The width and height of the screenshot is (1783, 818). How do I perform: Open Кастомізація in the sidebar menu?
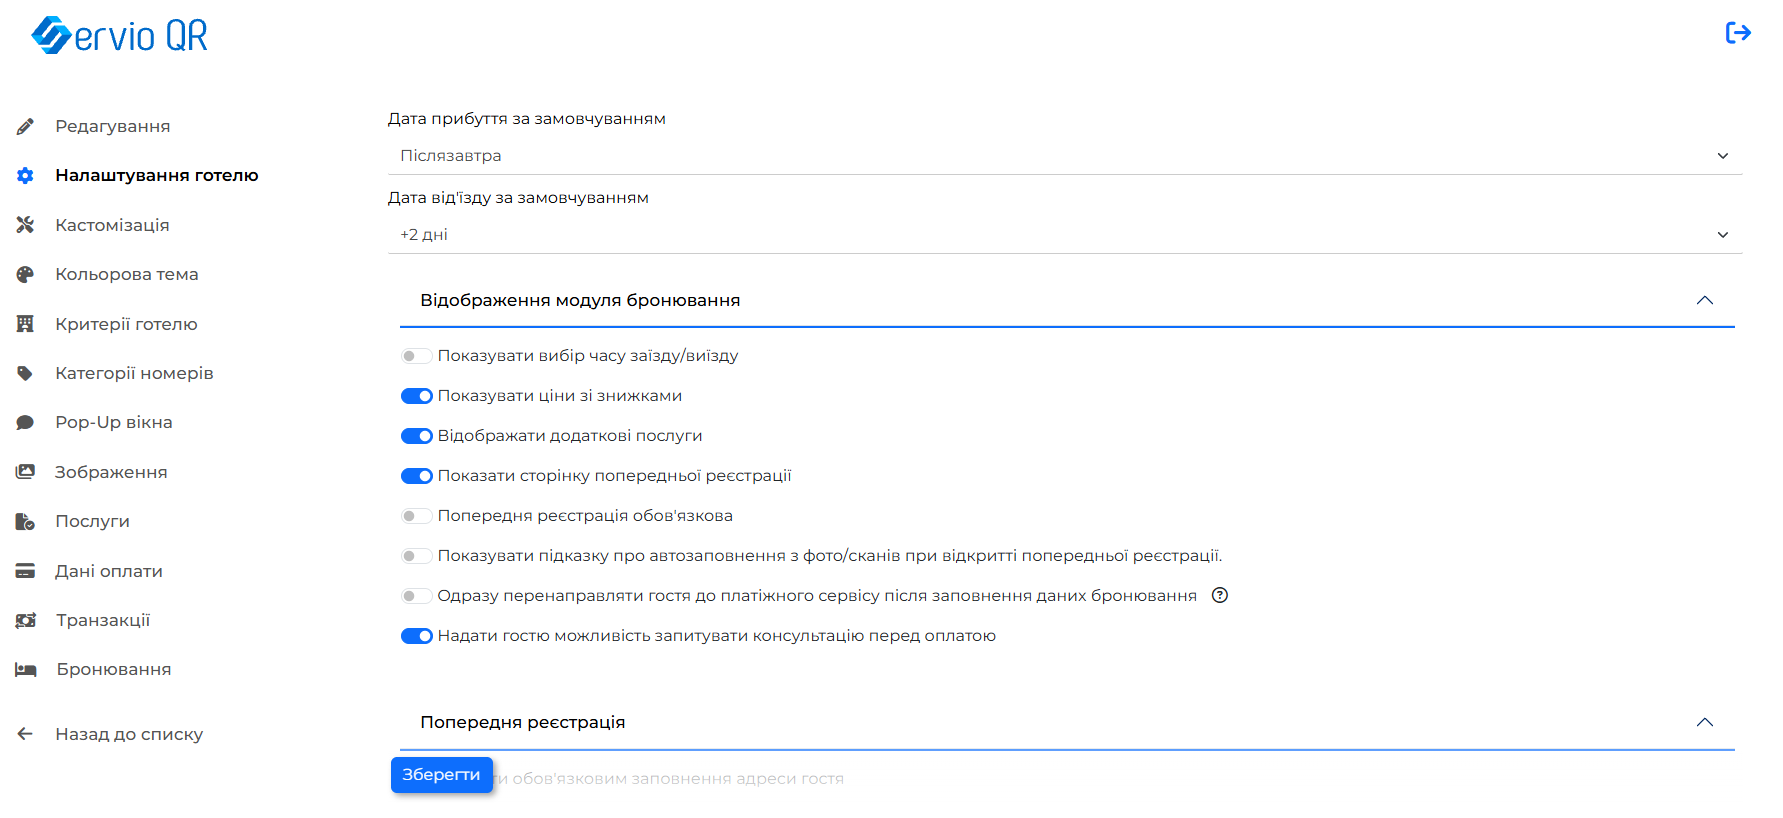coord(112,225)
